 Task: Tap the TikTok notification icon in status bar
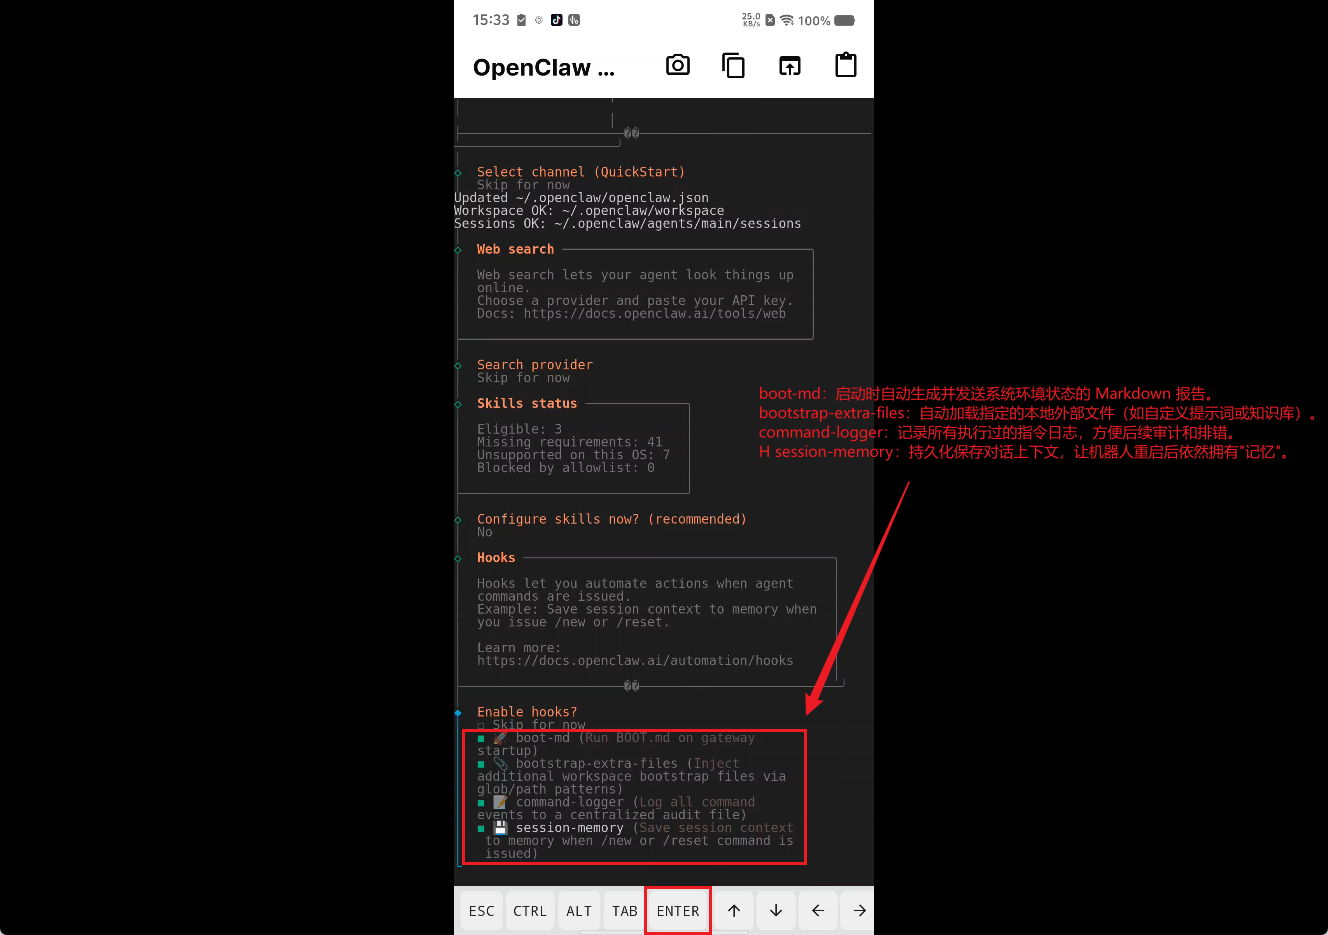click(x=557, y=20)
